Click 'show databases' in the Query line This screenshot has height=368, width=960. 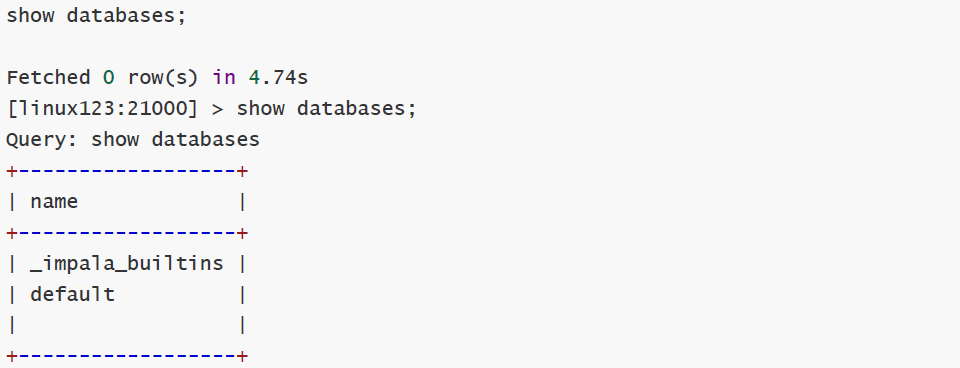pos(175,140)
